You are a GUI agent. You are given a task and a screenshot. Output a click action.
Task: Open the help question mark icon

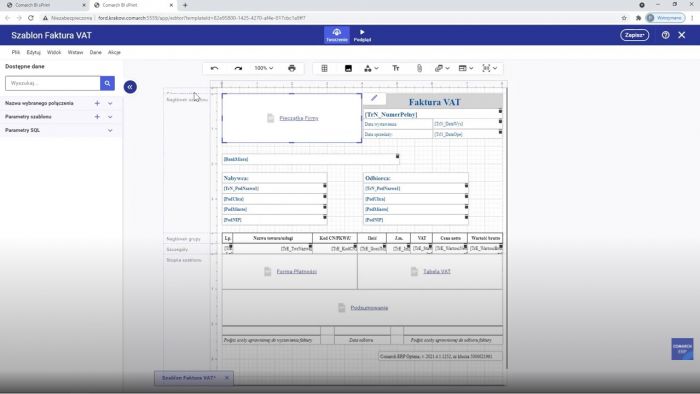tap(665, 35)
